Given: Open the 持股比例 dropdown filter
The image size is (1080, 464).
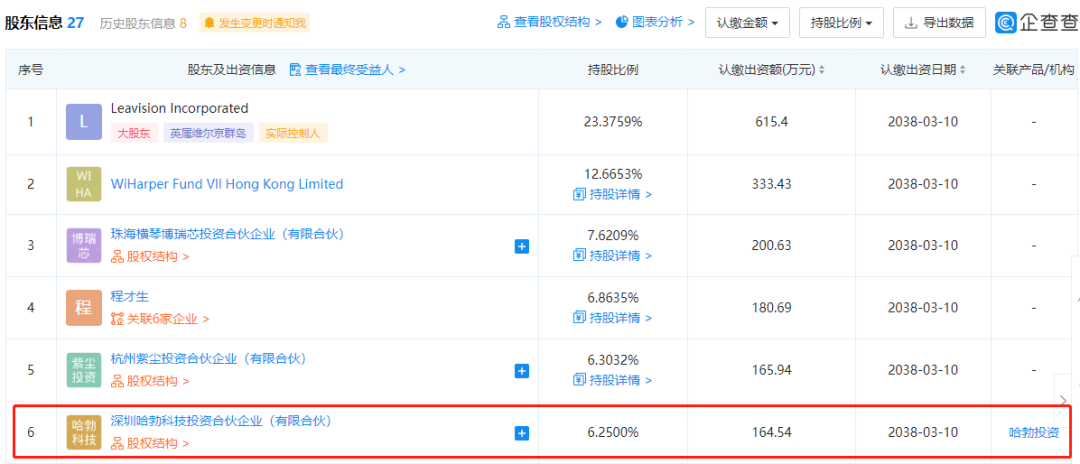Looking at the screenshot, I should (841, 23).
